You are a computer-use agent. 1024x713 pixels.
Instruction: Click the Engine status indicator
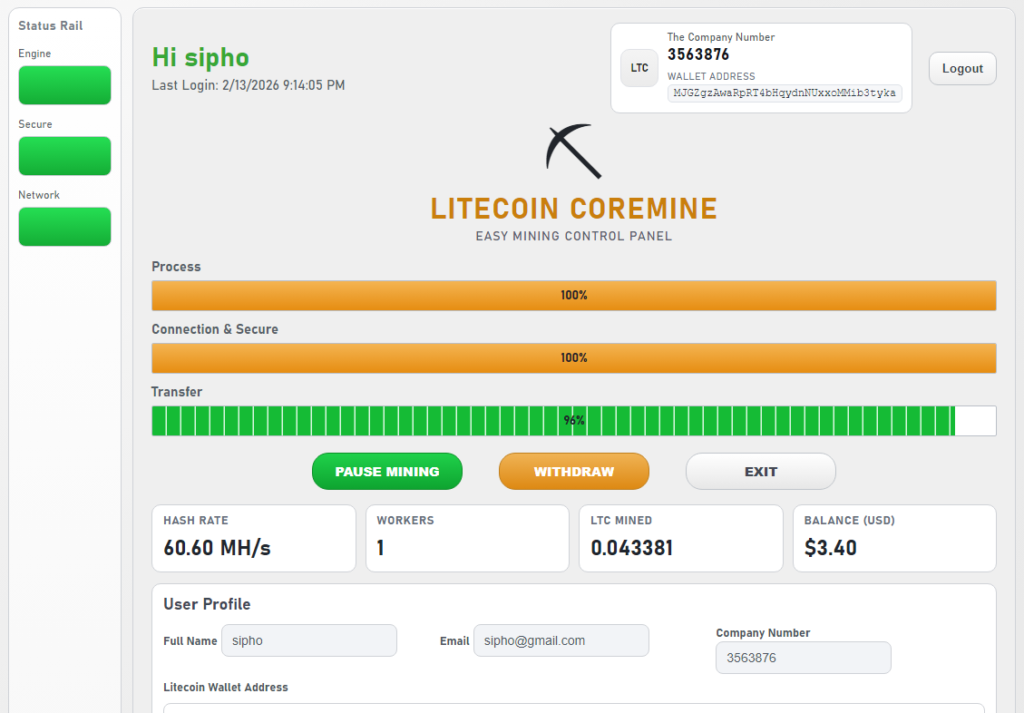[65, 85]
